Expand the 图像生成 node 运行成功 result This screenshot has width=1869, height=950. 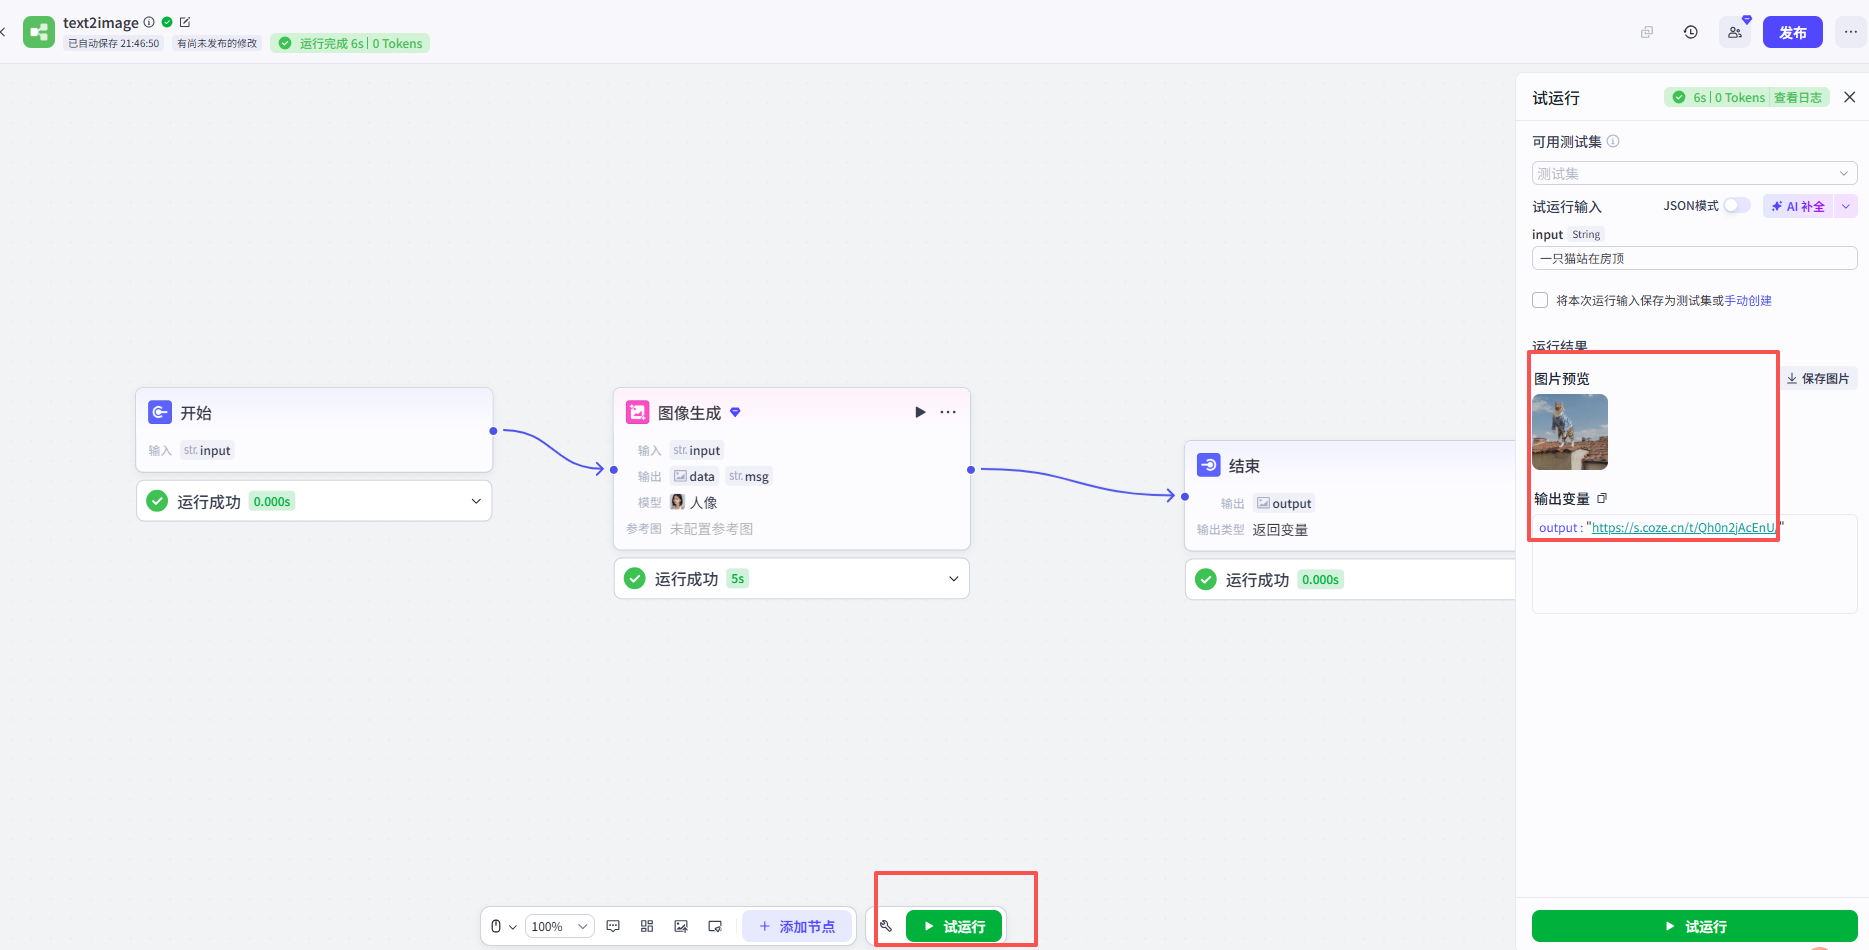click(953, 579)
